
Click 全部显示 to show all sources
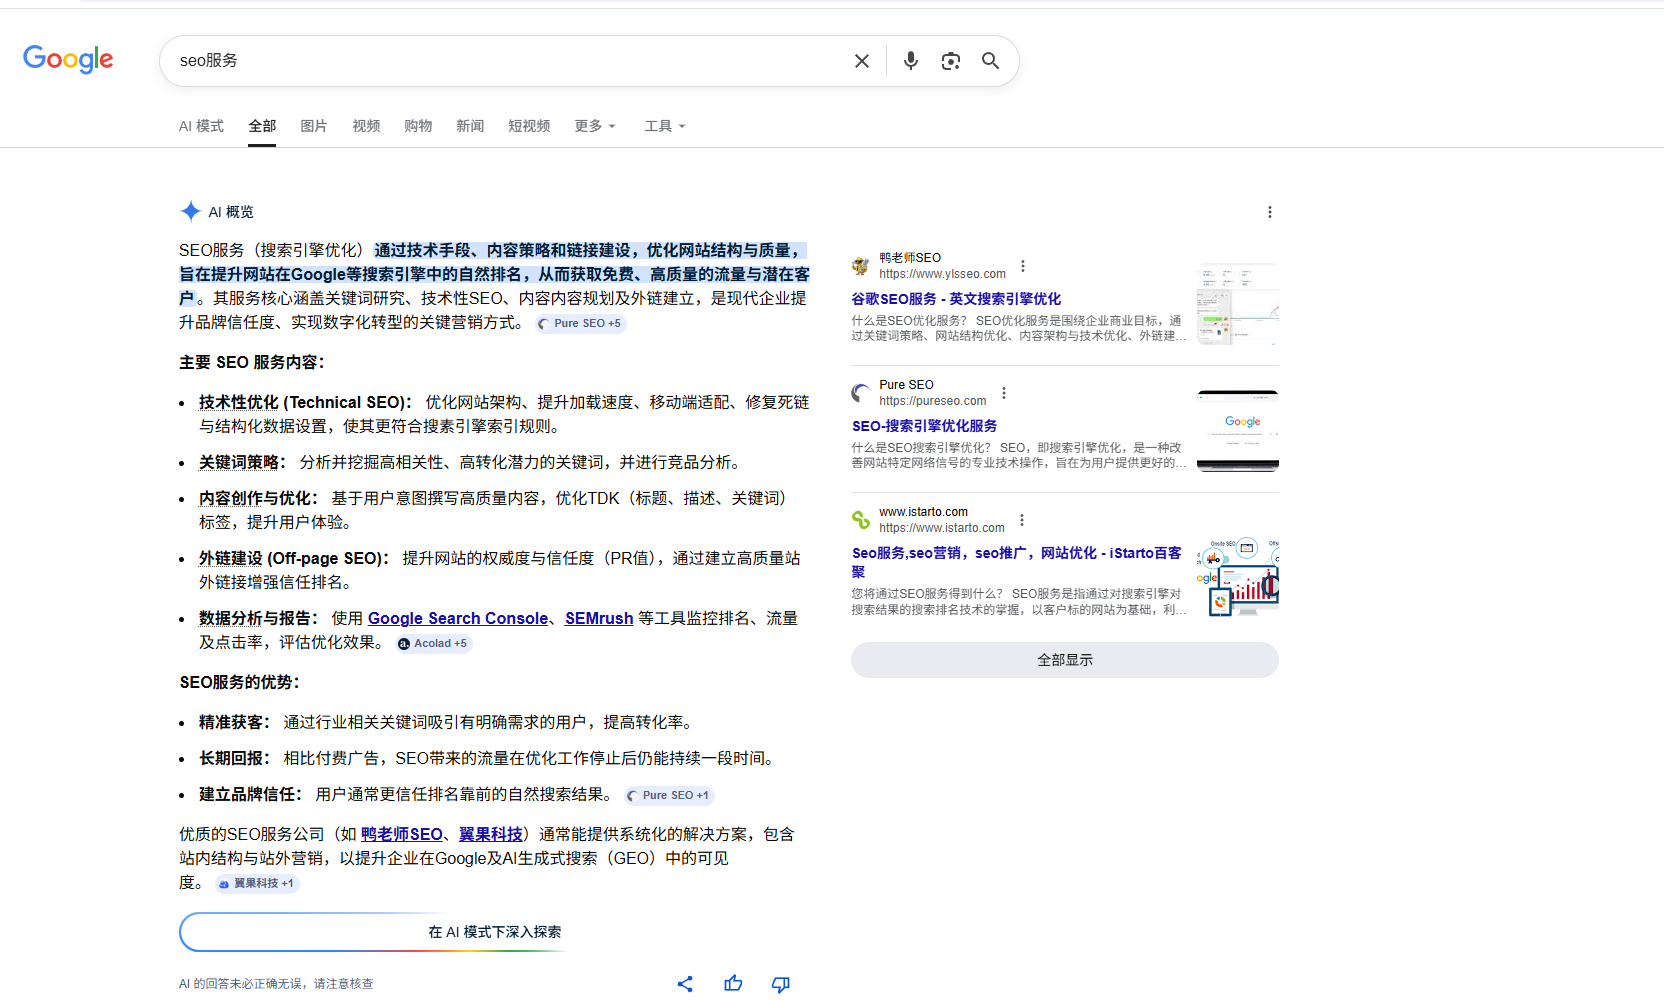[1064, 660]
